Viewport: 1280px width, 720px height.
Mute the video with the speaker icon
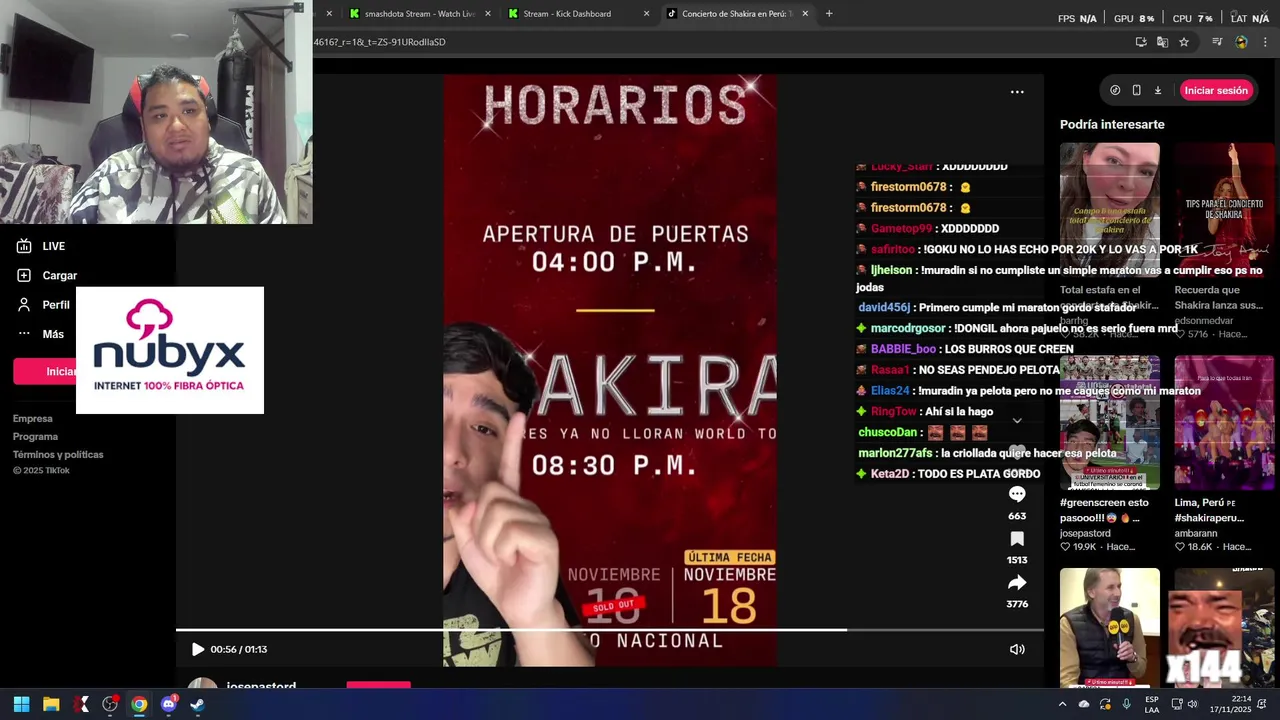point(1017,649)
